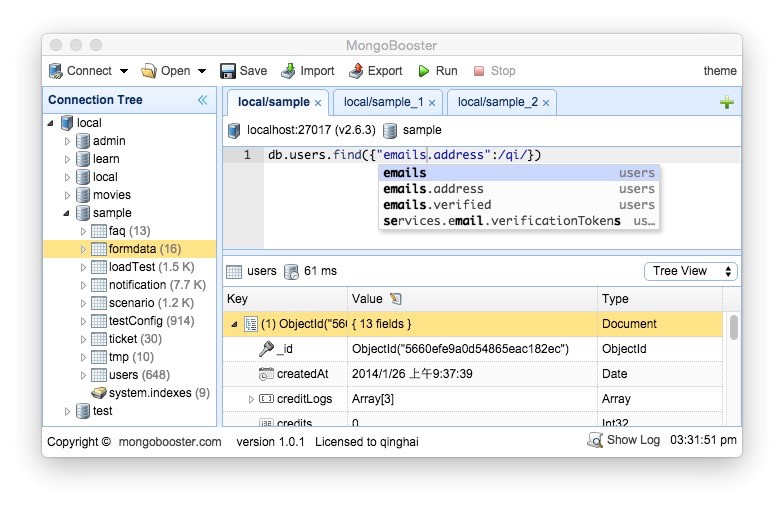
Task: Click the 61 ms timing icon
Action: (x=291, y=272)
